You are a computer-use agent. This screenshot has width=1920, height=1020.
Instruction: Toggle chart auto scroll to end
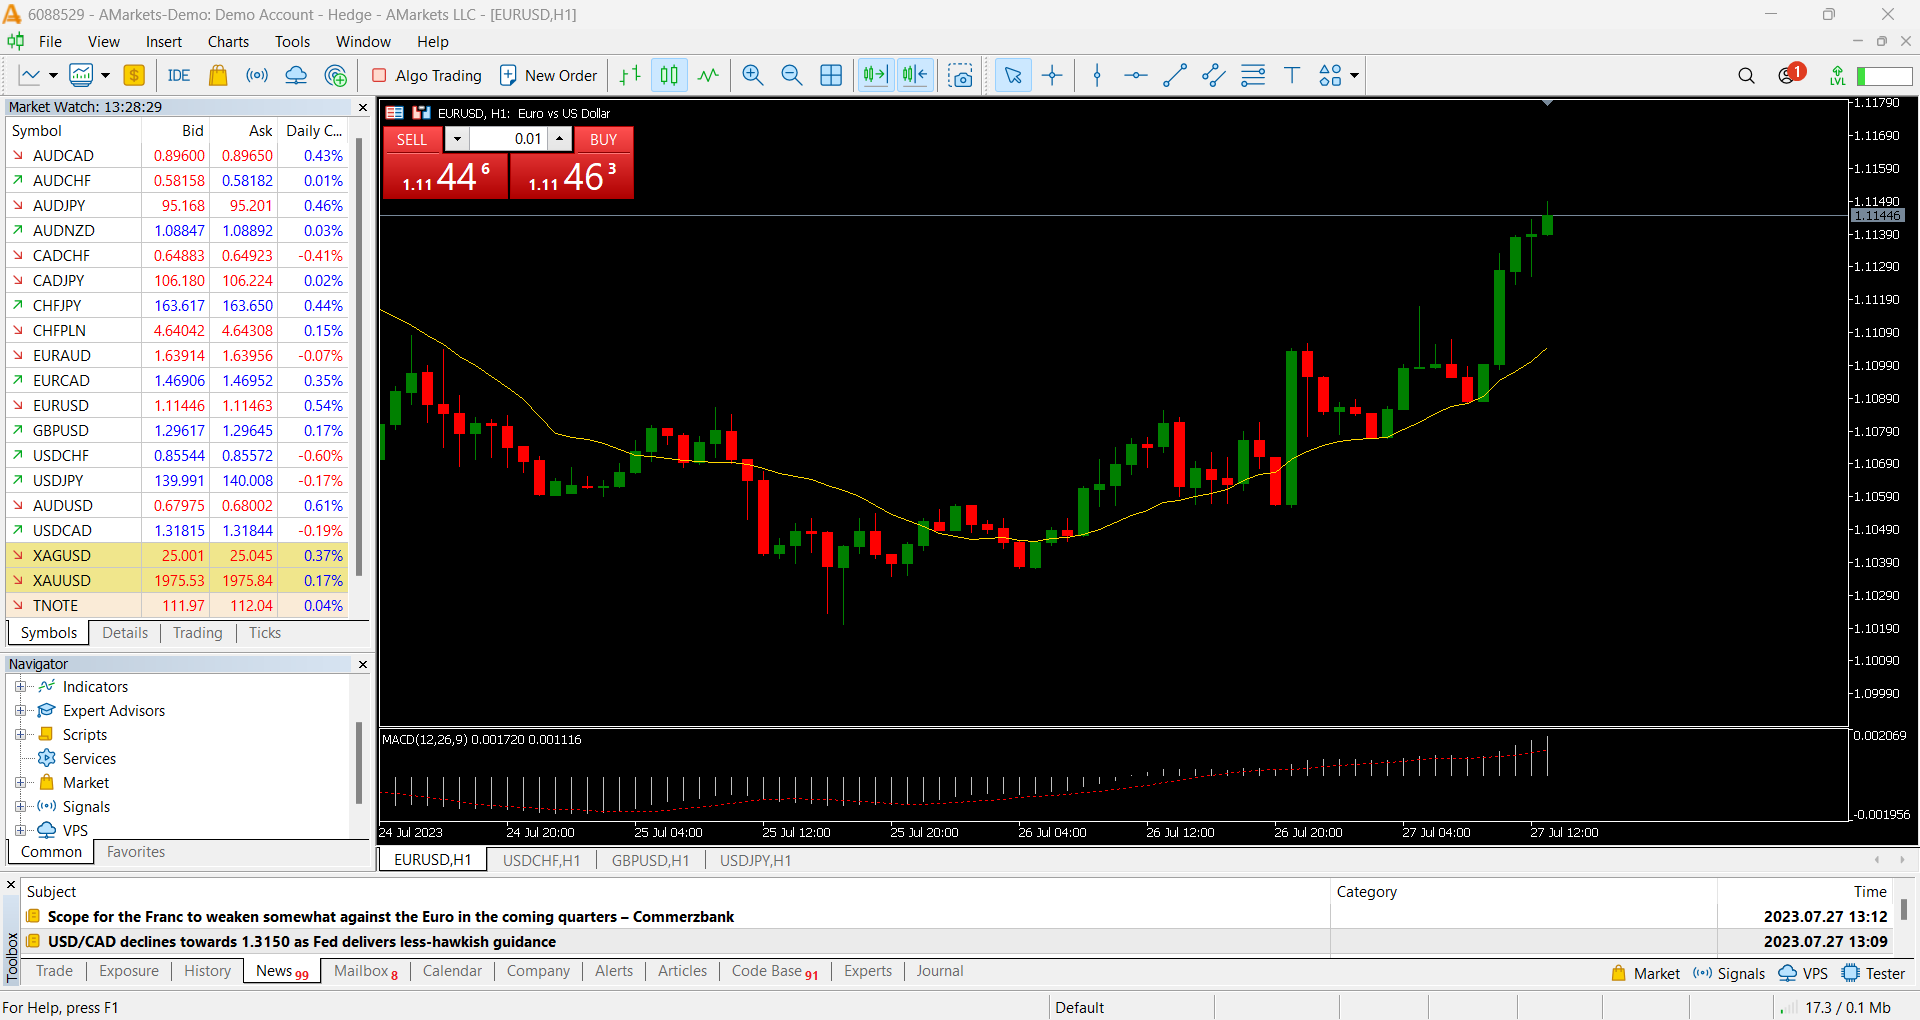(875, 75)
